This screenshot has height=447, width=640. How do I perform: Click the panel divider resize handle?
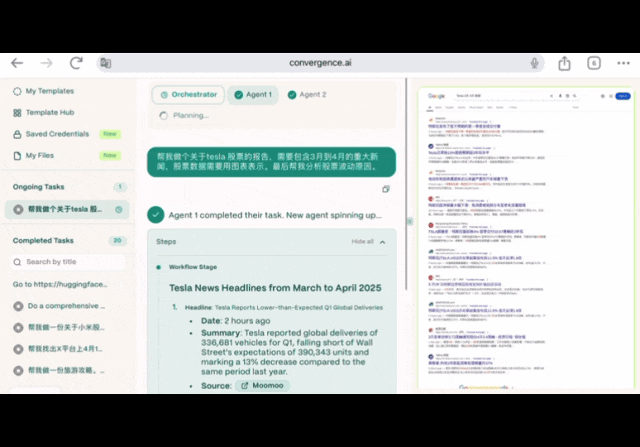[x=410, y=222]
